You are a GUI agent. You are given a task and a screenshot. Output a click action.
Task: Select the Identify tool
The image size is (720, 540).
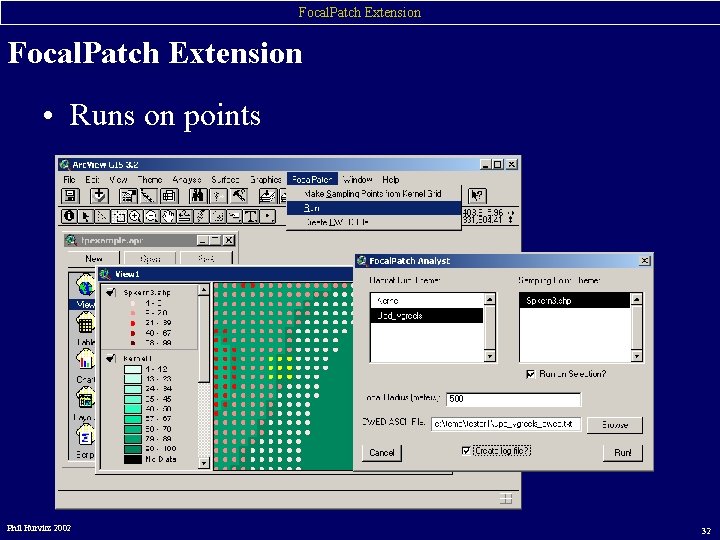(69, 216)
